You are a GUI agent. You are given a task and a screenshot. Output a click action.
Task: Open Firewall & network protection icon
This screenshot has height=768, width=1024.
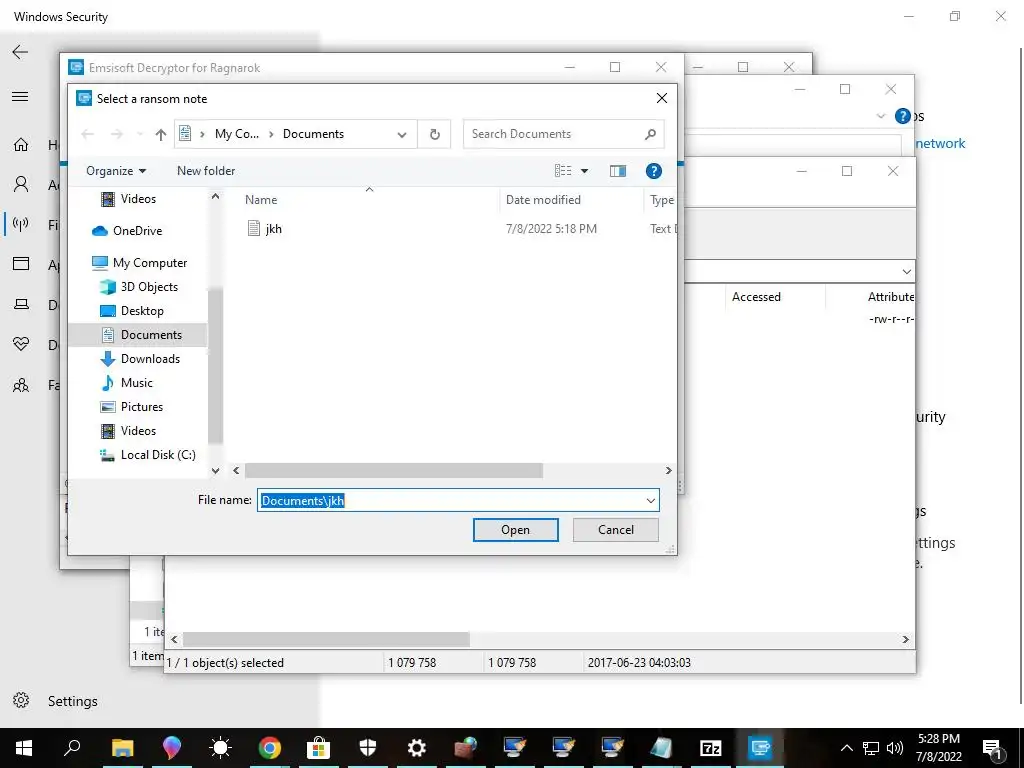click(21, 225)
